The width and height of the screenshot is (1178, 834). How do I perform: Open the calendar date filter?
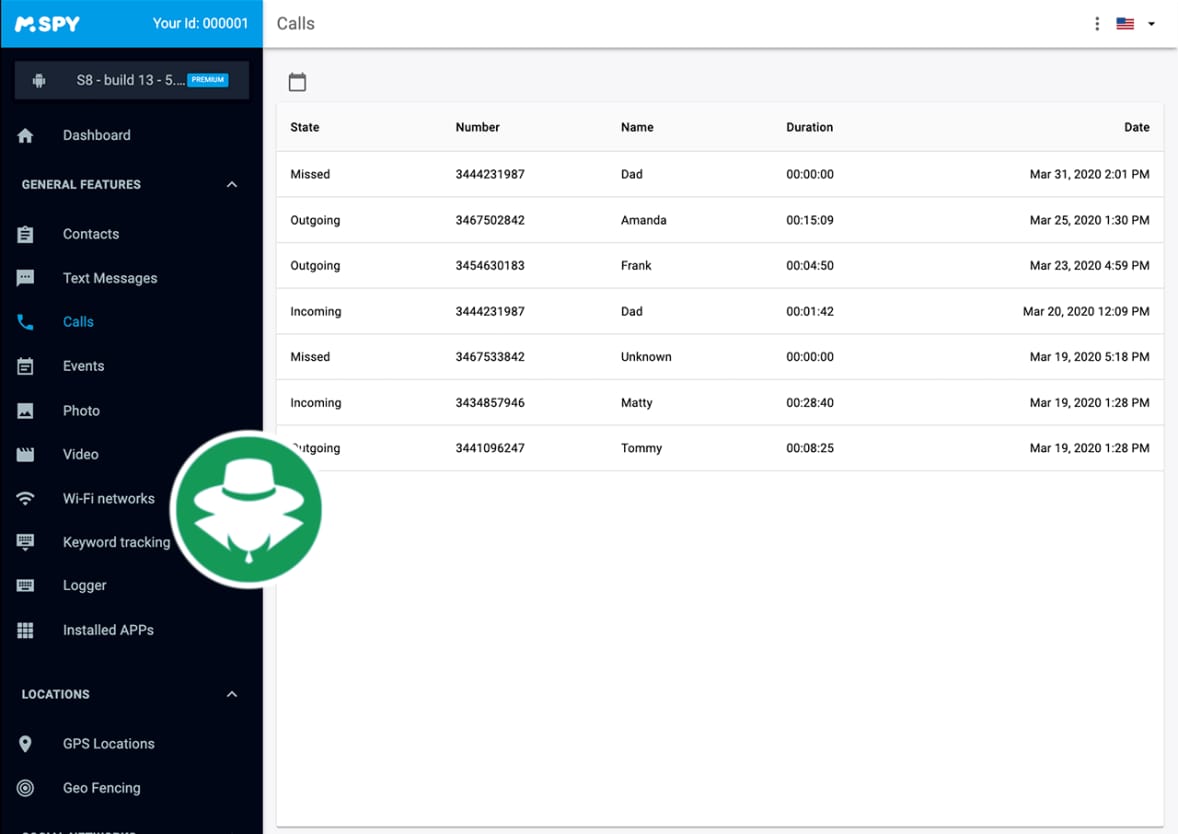point(297,82)
